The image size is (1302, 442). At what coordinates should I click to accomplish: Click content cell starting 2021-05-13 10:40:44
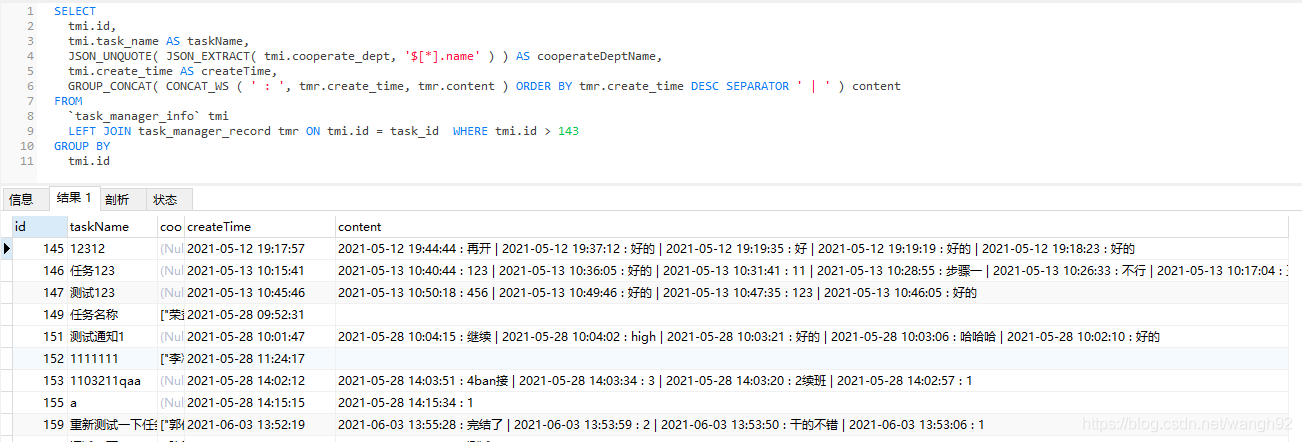point(812,270)
